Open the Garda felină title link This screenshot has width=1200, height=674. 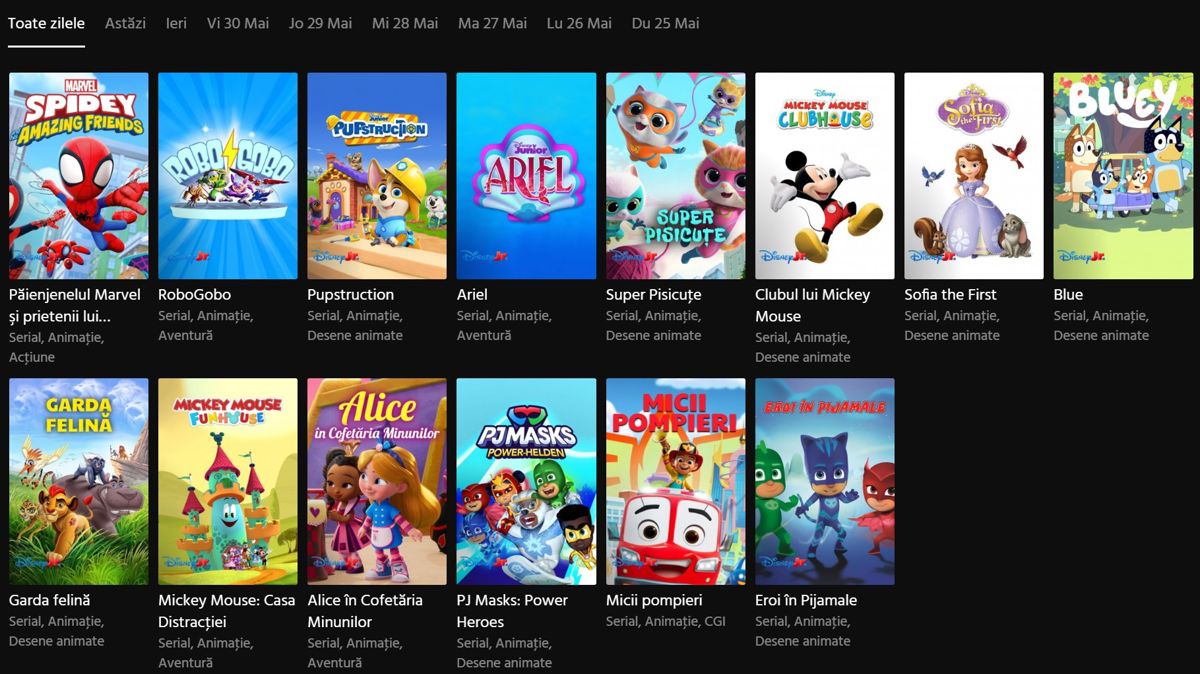pyautogui.click(x=49, y=600)
